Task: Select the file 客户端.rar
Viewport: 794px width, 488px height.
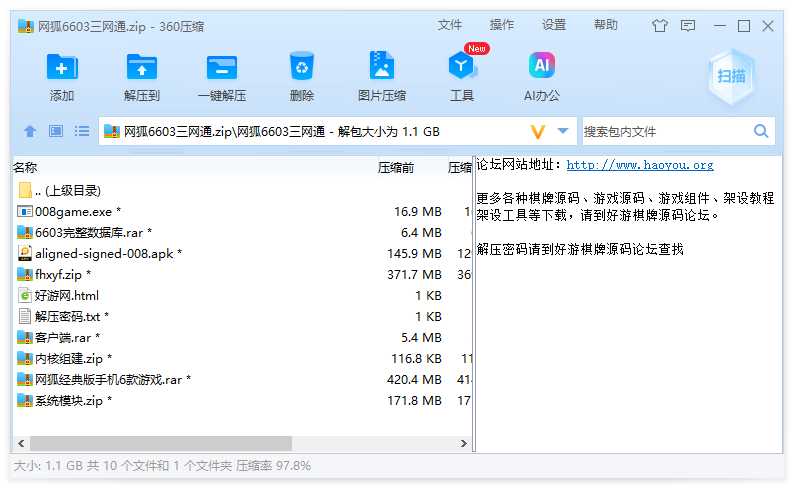Action: 242,338
